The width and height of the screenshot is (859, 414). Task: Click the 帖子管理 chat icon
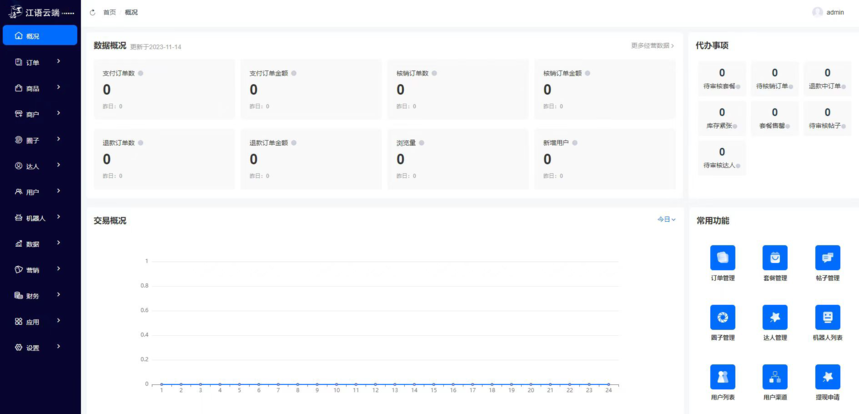tap(827, 257)
